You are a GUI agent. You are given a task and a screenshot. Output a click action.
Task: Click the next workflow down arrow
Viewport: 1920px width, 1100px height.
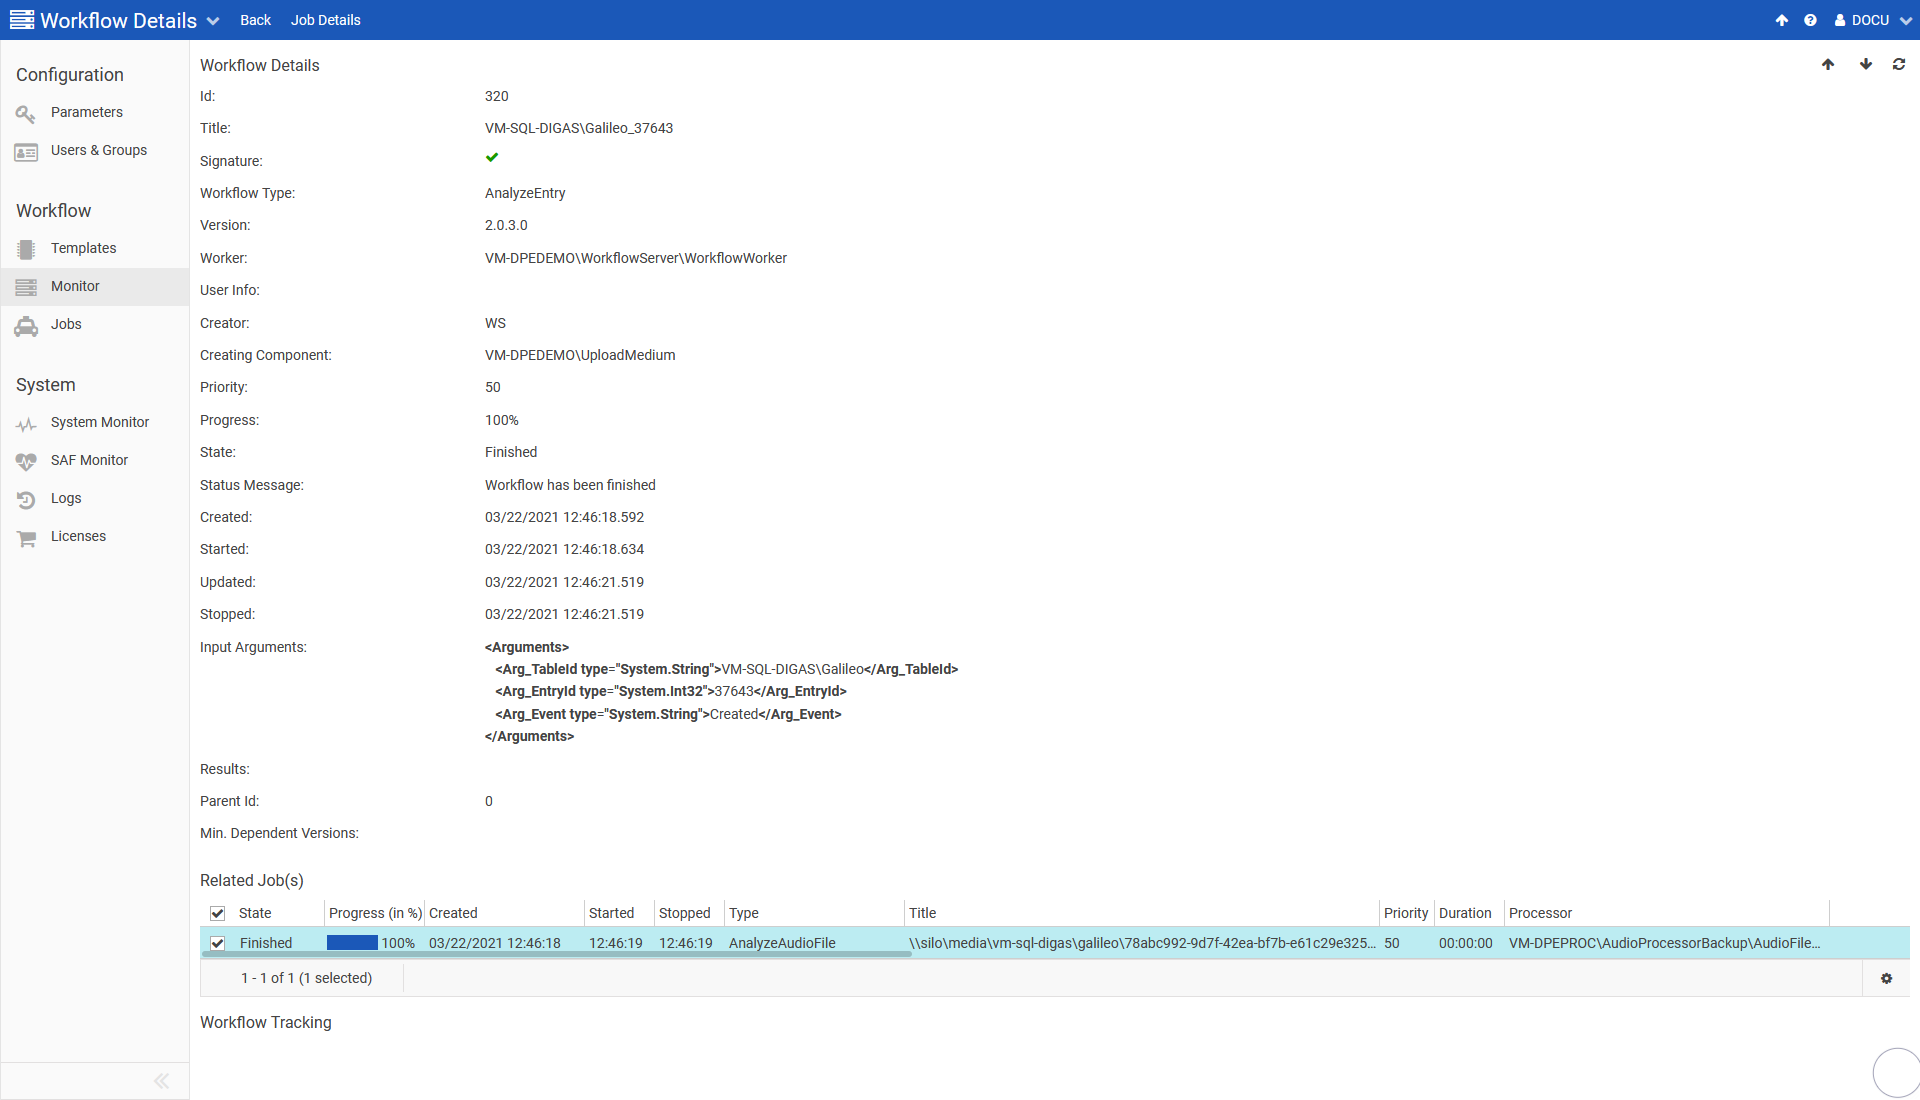point(1865,65)
